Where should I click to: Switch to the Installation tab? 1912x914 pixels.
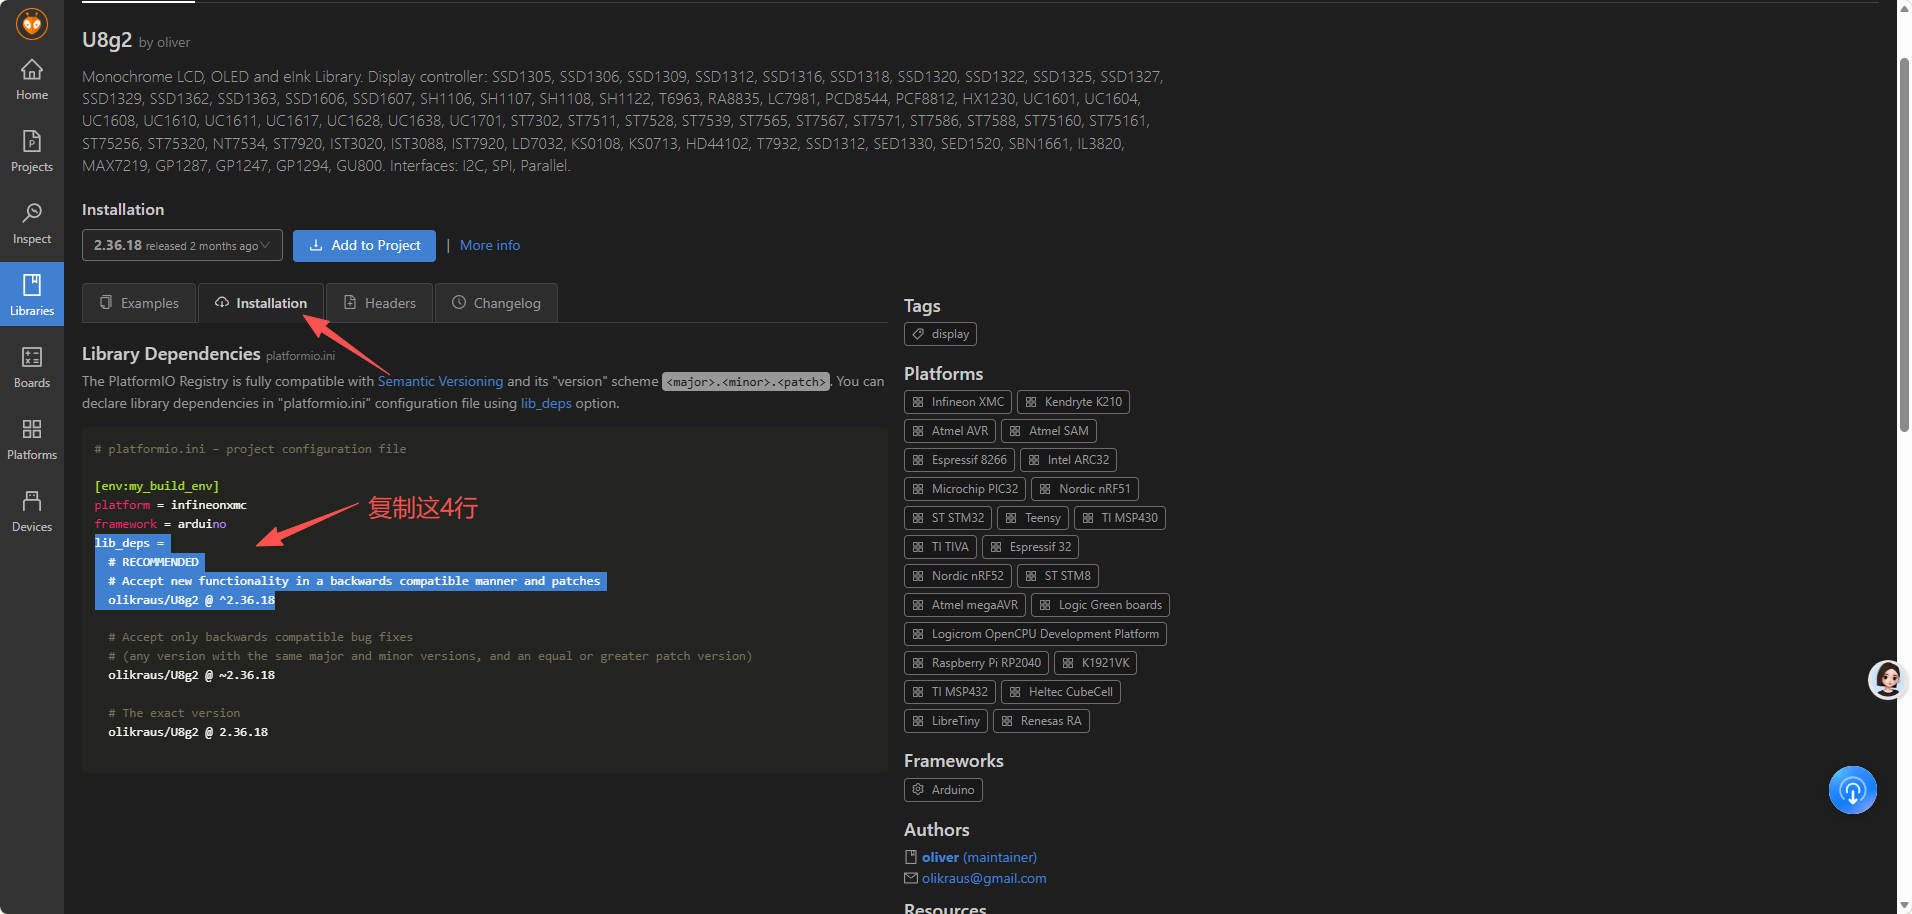(x=261, y=303)
